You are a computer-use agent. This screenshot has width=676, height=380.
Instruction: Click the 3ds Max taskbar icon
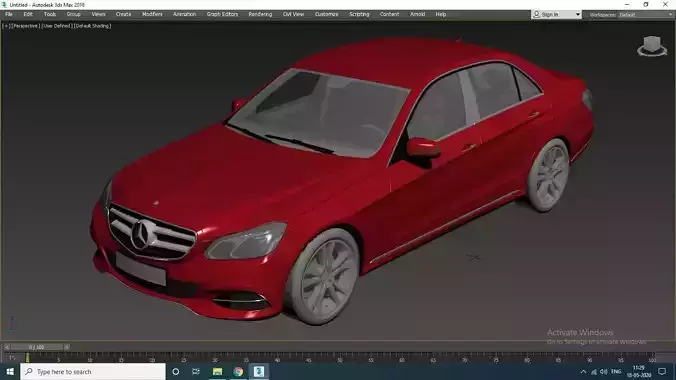259,371
